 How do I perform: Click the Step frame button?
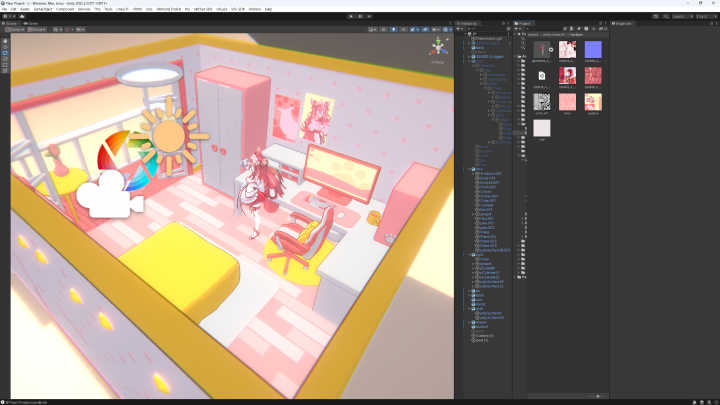370,16
